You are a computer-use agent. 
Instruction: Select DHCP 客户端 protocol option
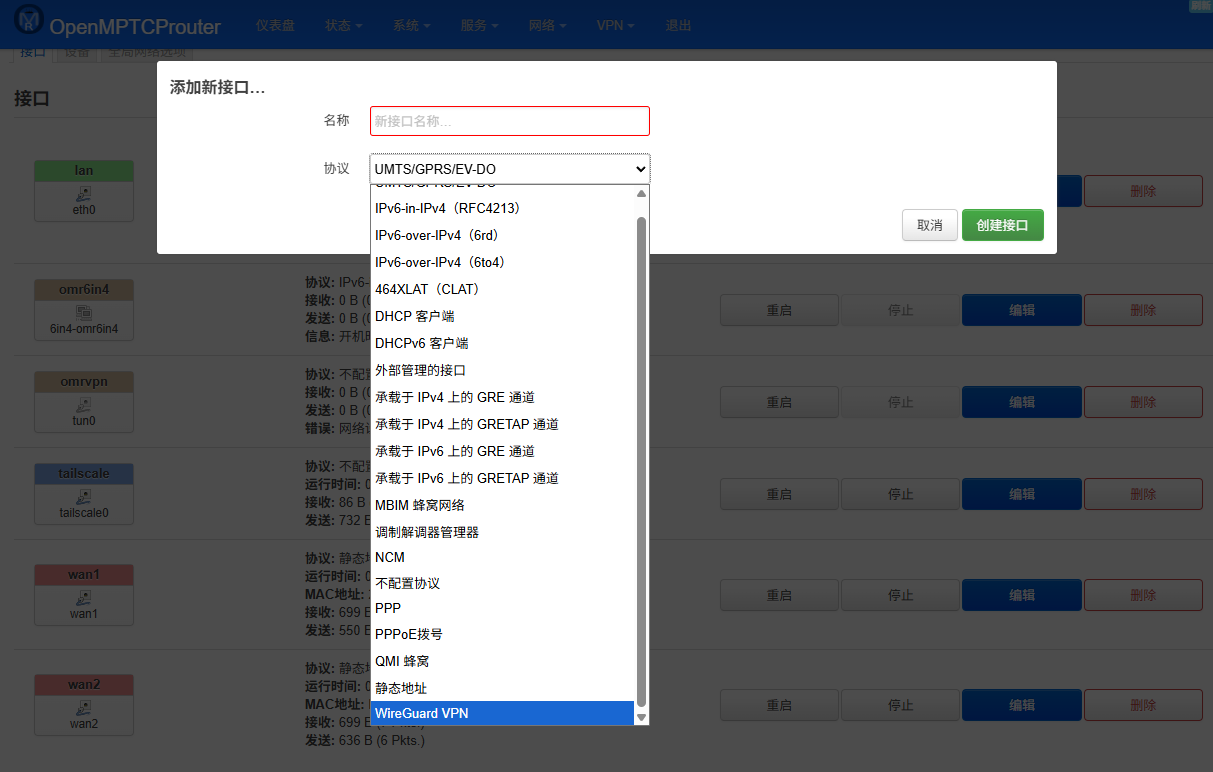tap(502, 316)
